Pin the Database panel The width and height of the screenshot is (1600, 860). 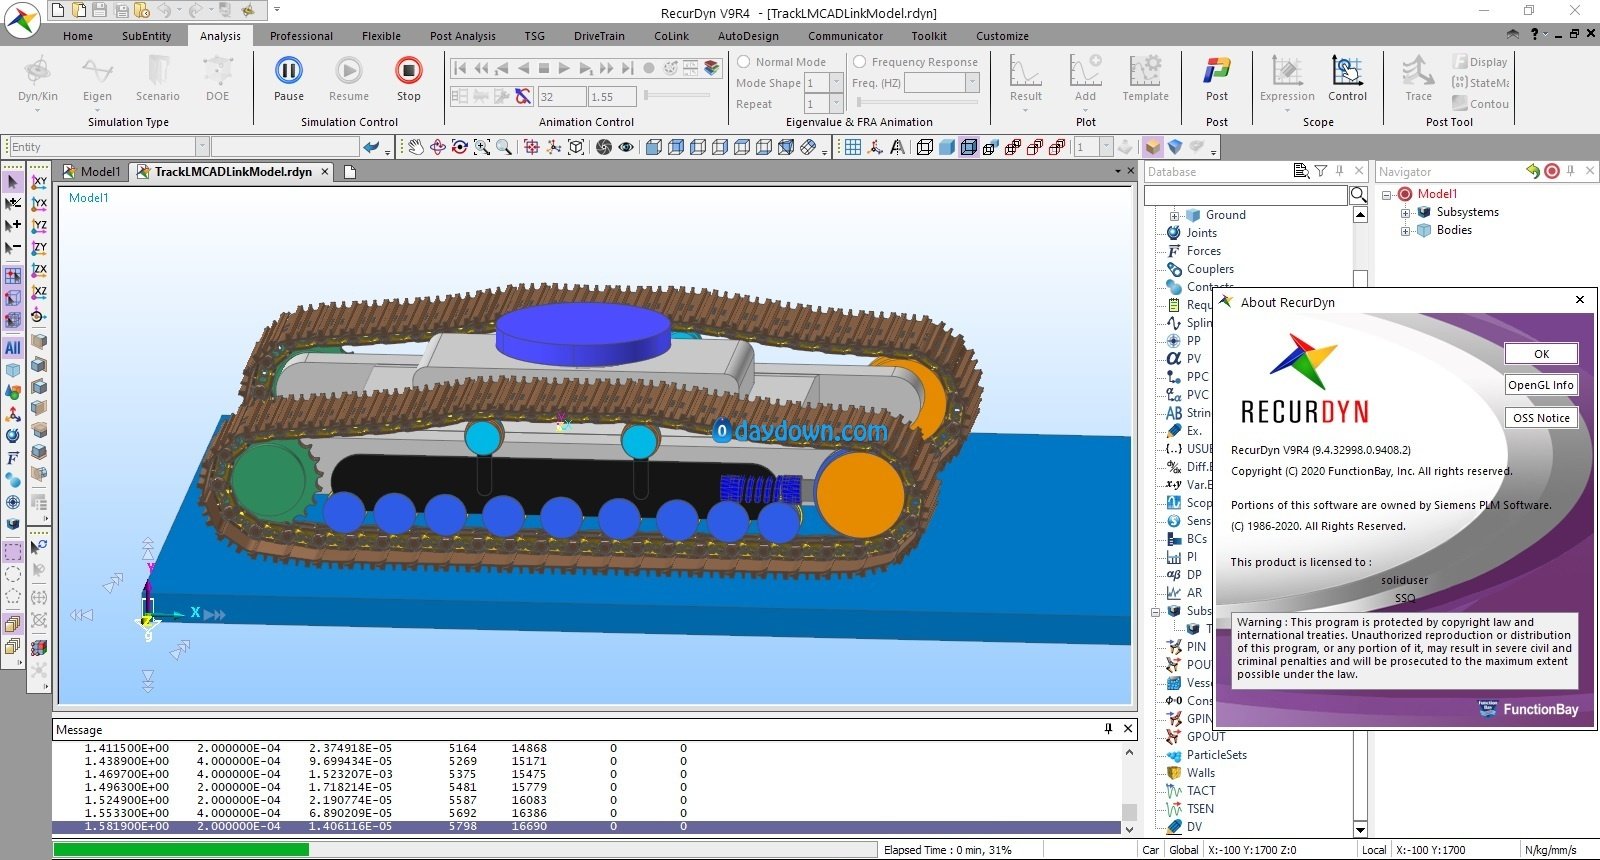[x=1339, y=171]
